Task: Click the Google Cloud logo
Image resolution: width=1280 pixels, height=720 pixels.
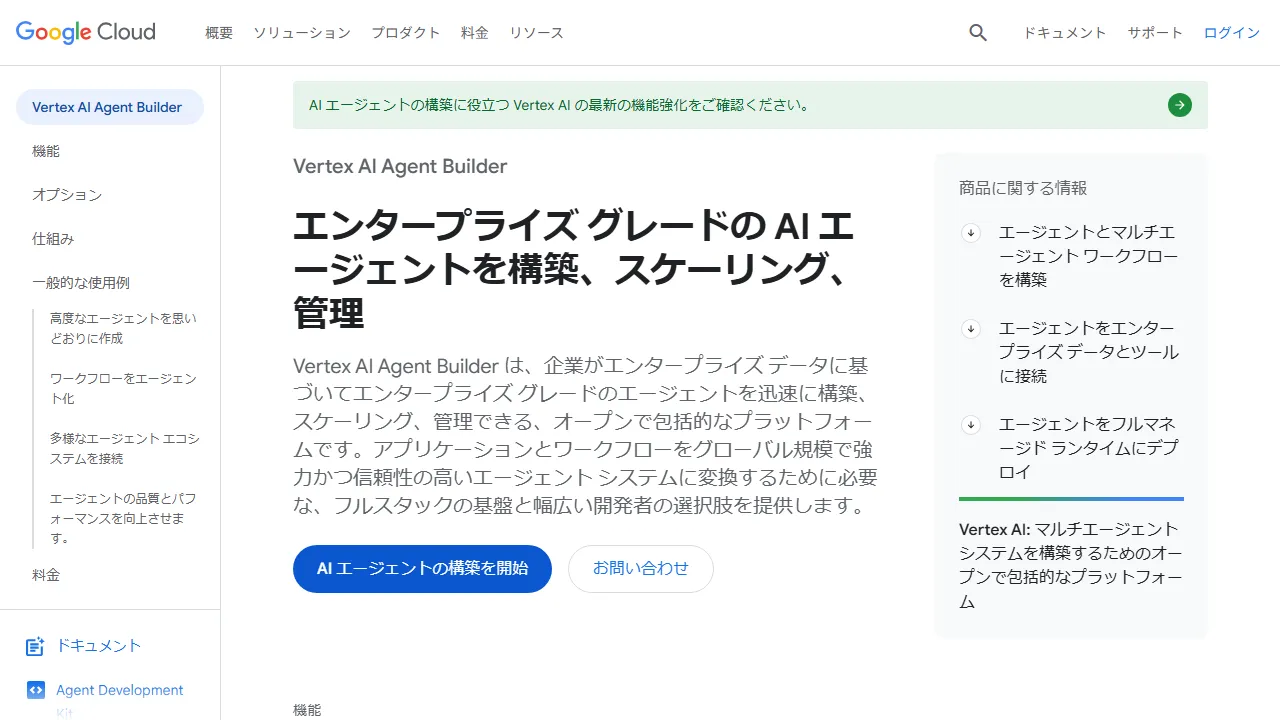Action: pyautogui.click(x=85, y=32)
